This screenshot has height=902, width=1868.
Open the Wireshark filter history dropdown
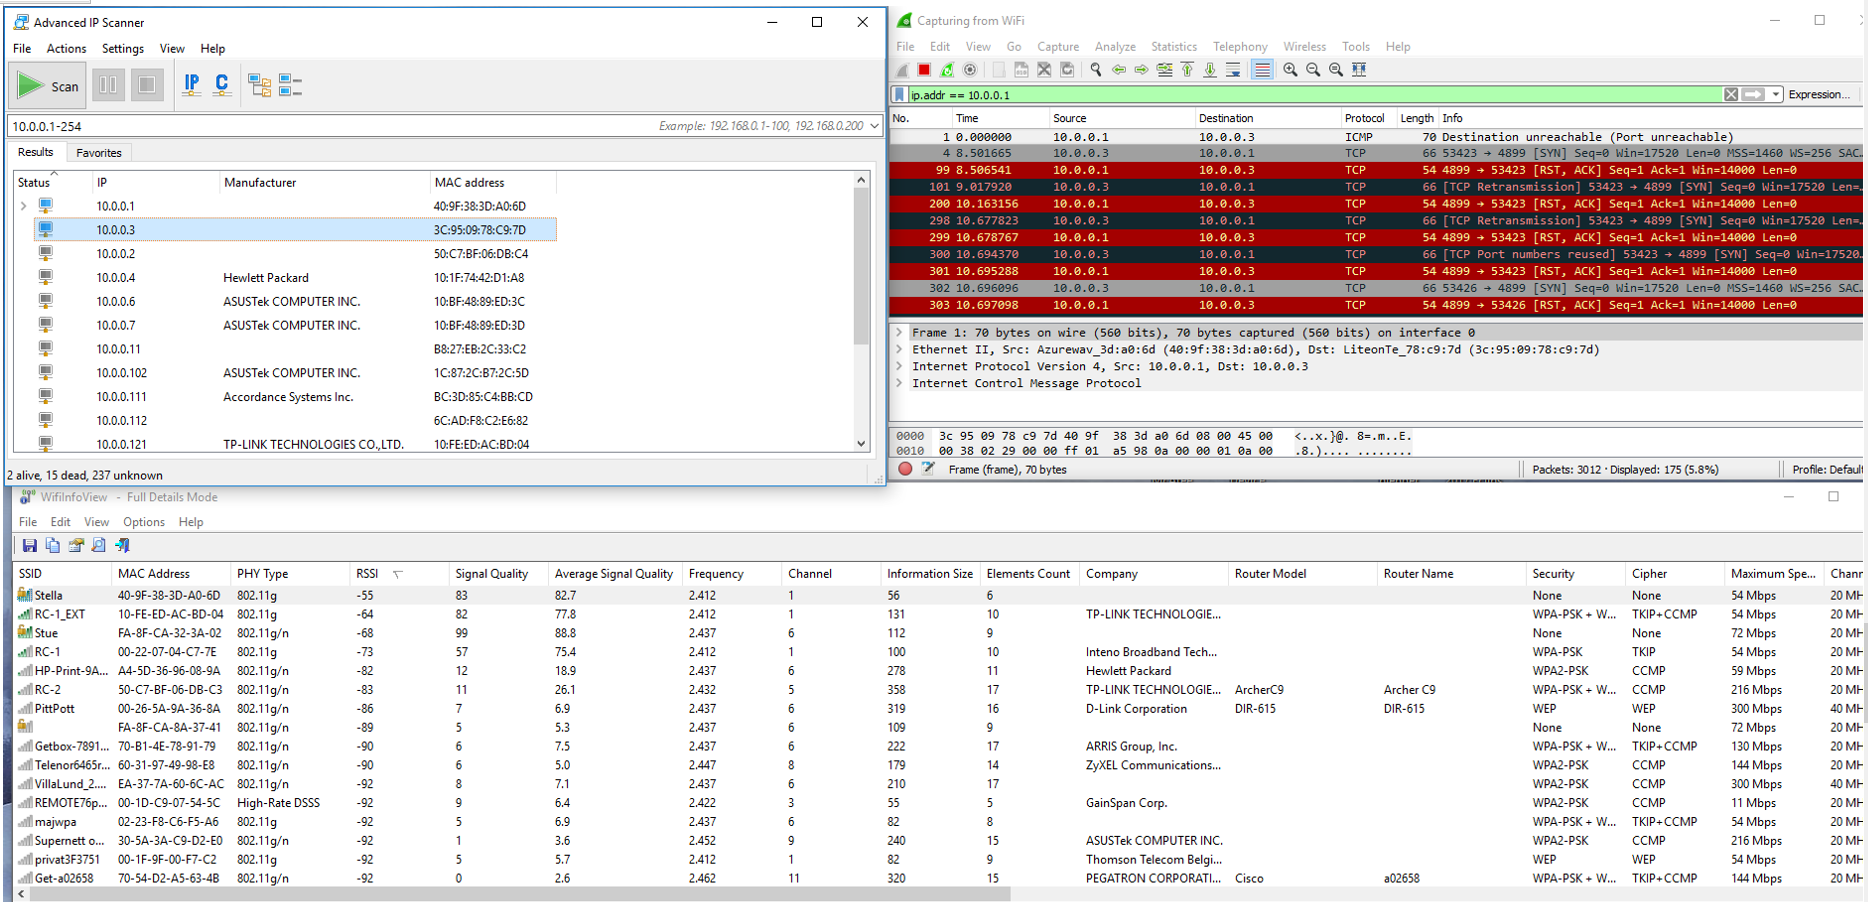[x=1776, y=95]
